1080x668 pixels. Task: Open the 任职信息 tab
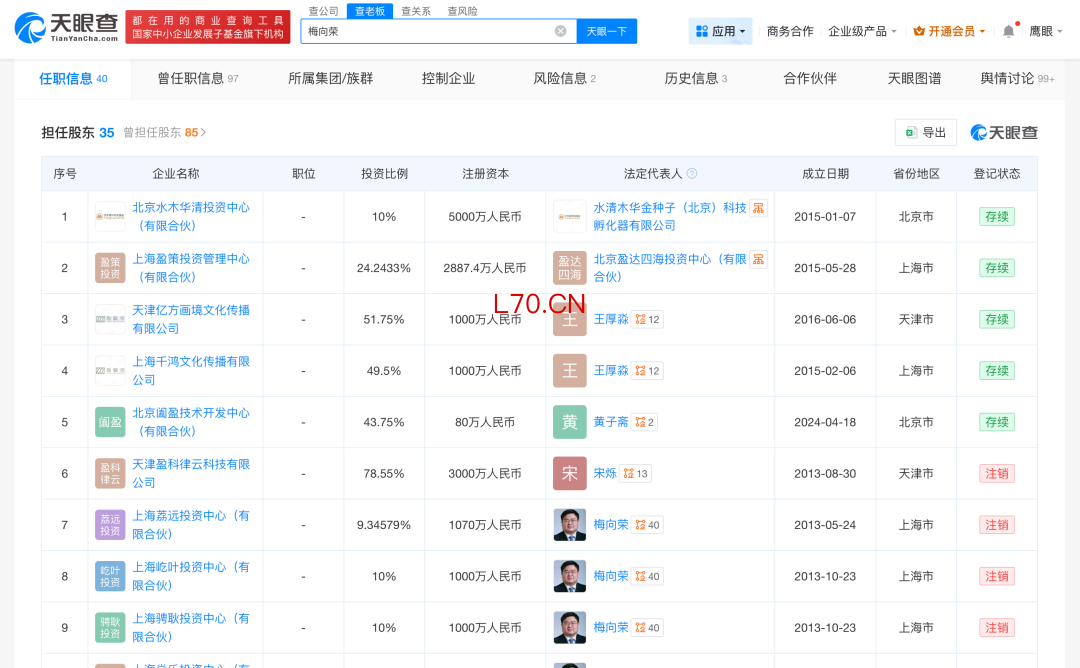coord(73,79)
